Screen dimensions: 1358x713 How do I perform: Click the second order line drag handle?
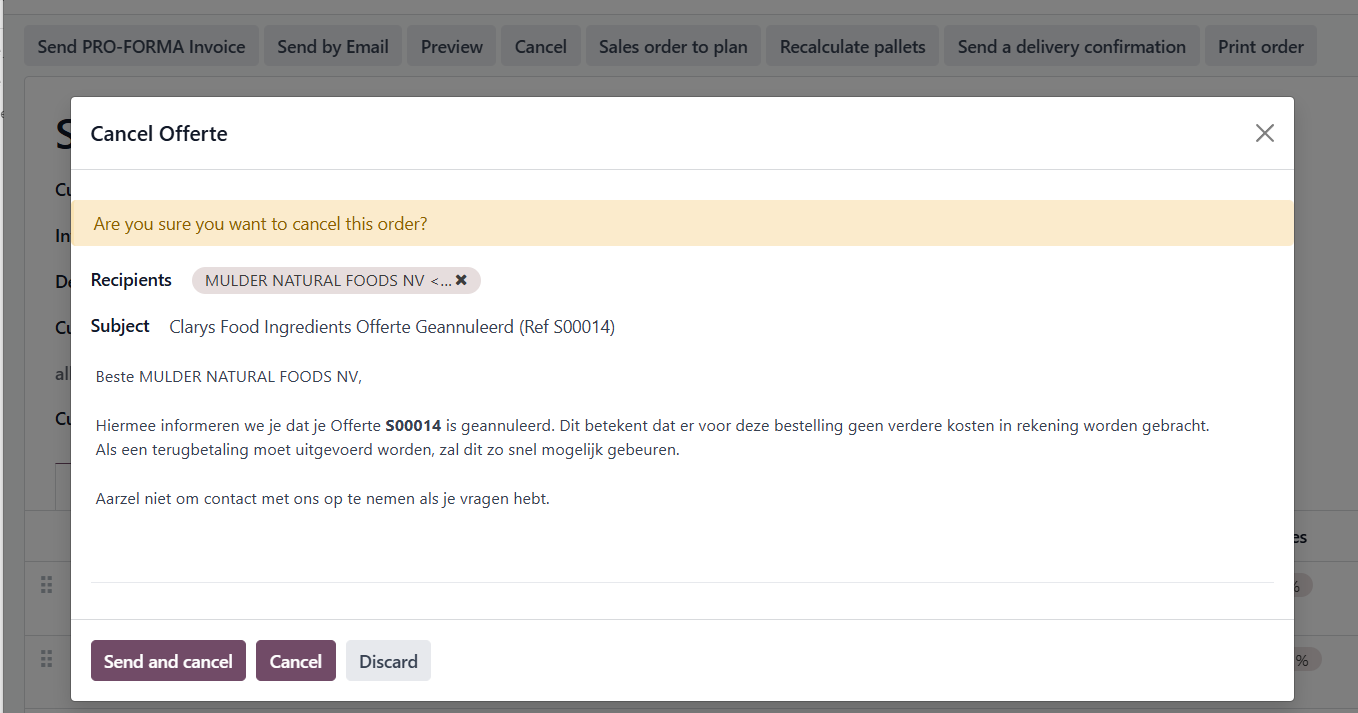(46, 659)
